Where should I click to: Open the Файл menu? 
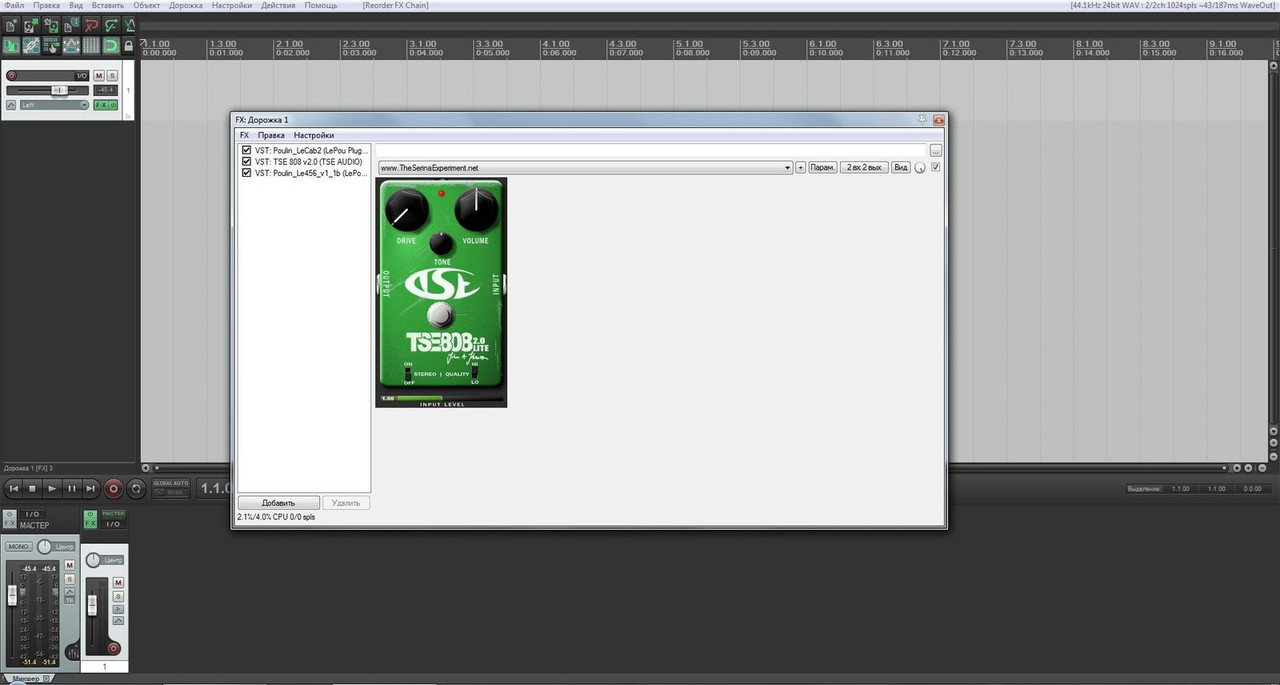(x=14, y=6)
